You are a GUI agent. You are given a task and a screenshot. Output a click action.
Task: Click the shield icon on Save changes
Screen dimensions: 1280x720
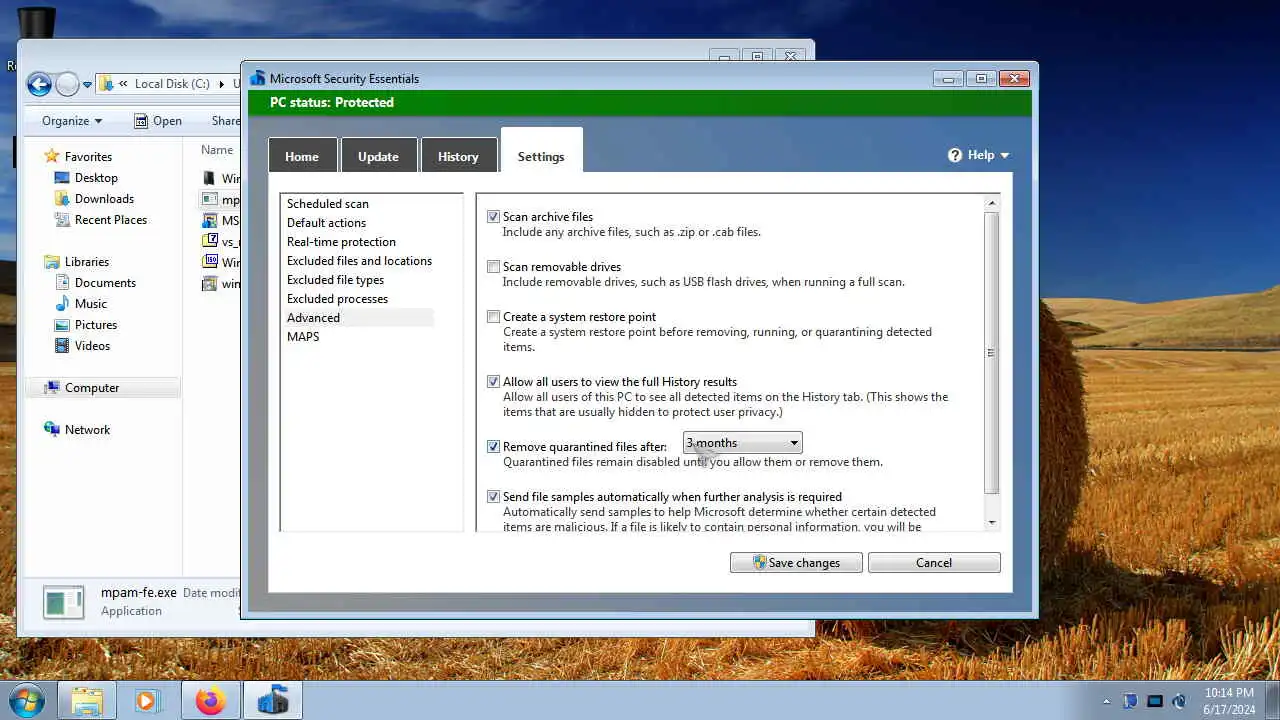(x=759, y=563)
